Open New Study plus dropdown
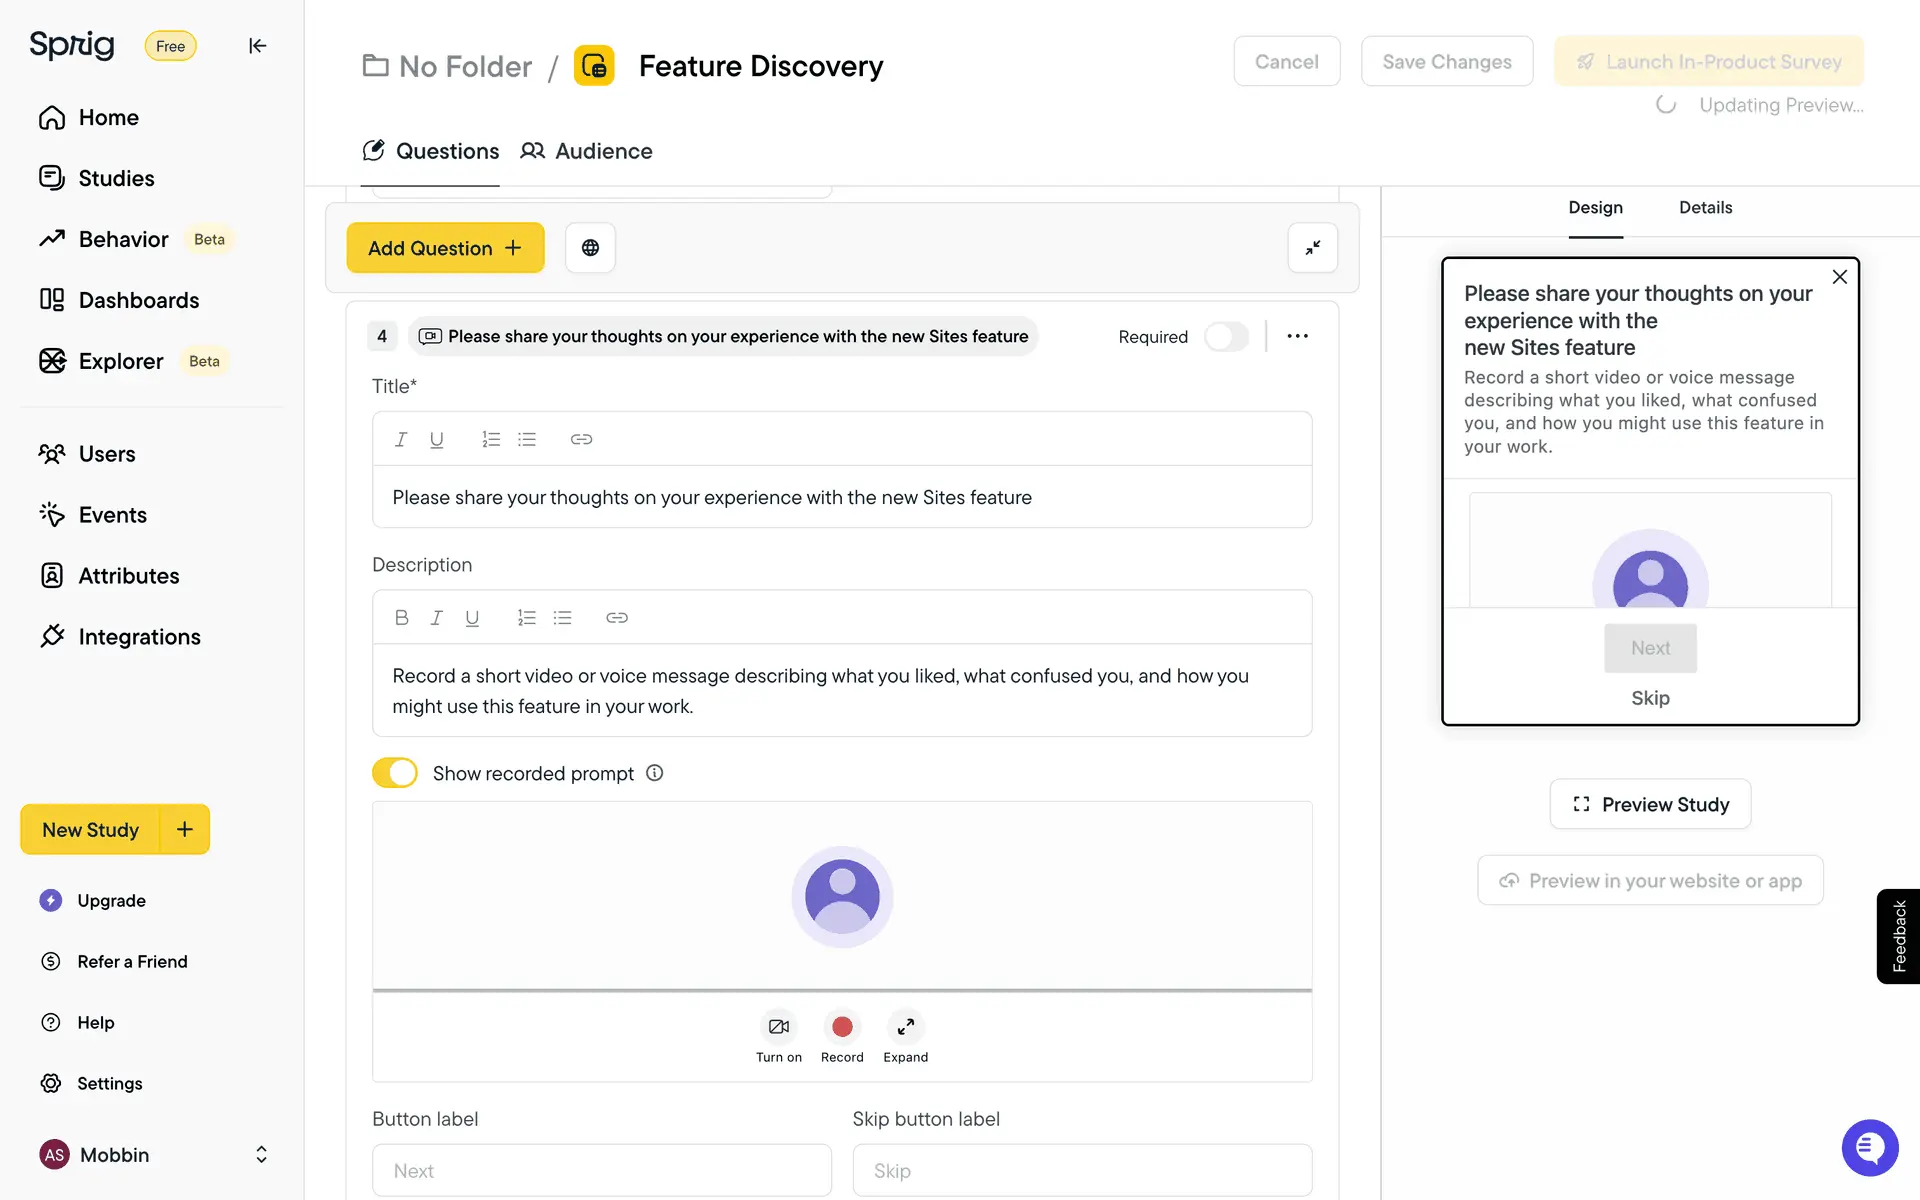The width and height of the screenshot is (1920, 1200). pos(185,829)
